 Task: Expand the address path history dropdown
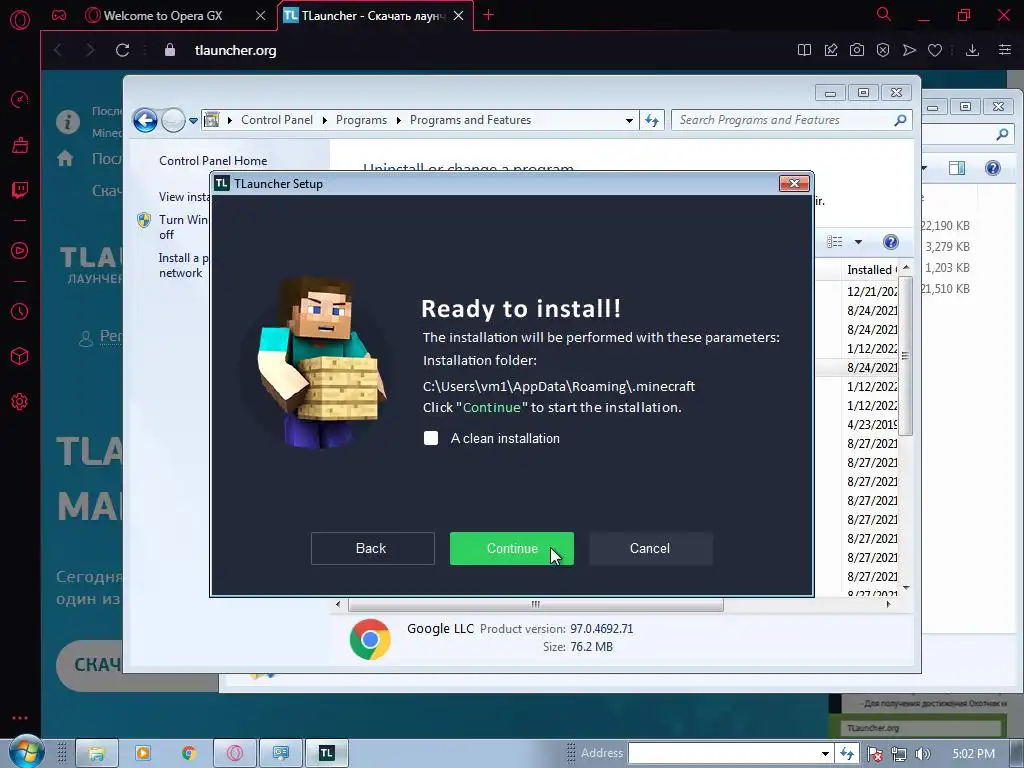pos(629,120)
